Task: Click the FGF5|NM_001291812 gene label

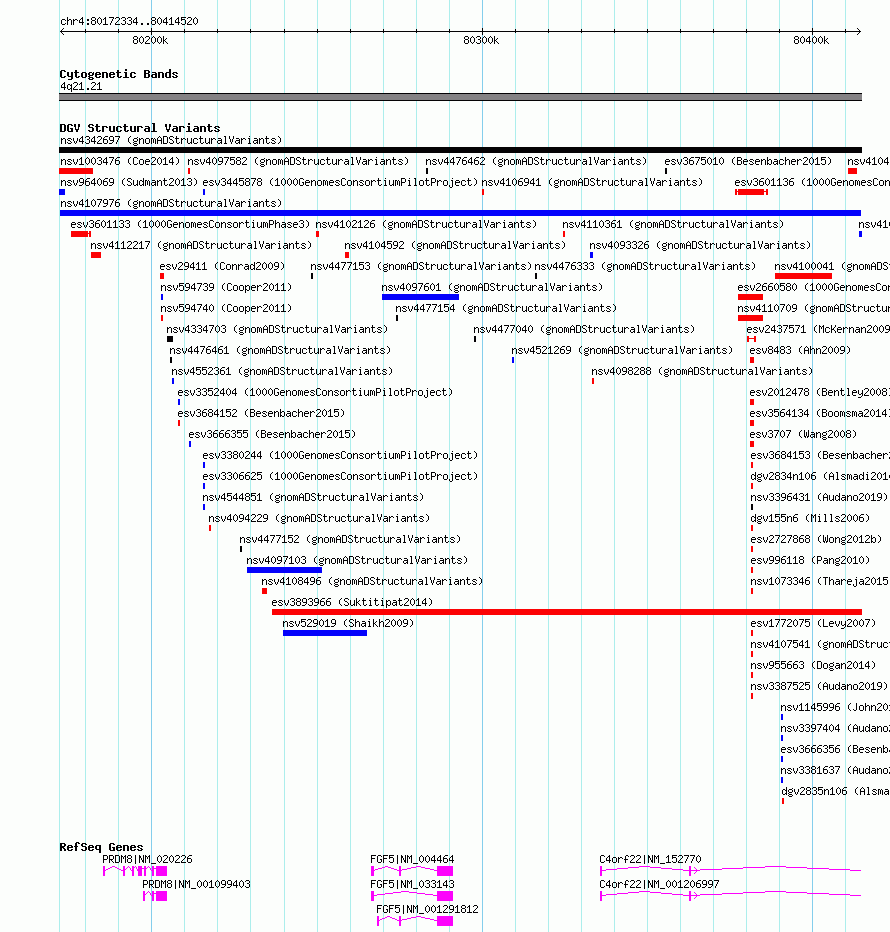Action: click(x=427, y=909)
